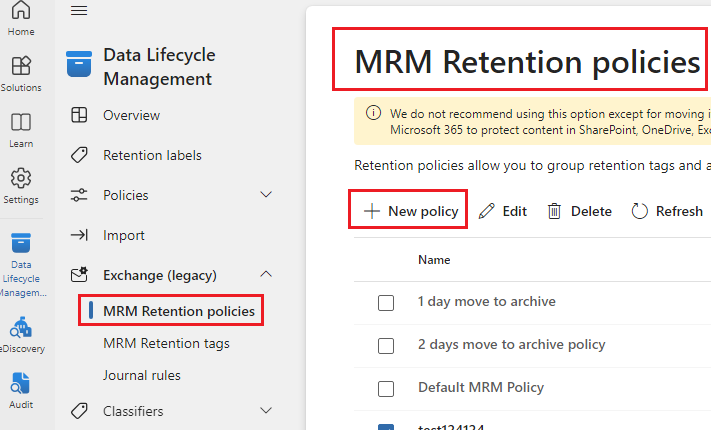Toggle the hamburger navigation menu
Image resolution: width=711 pixels, height=430 pixels.
click(79, 10)
